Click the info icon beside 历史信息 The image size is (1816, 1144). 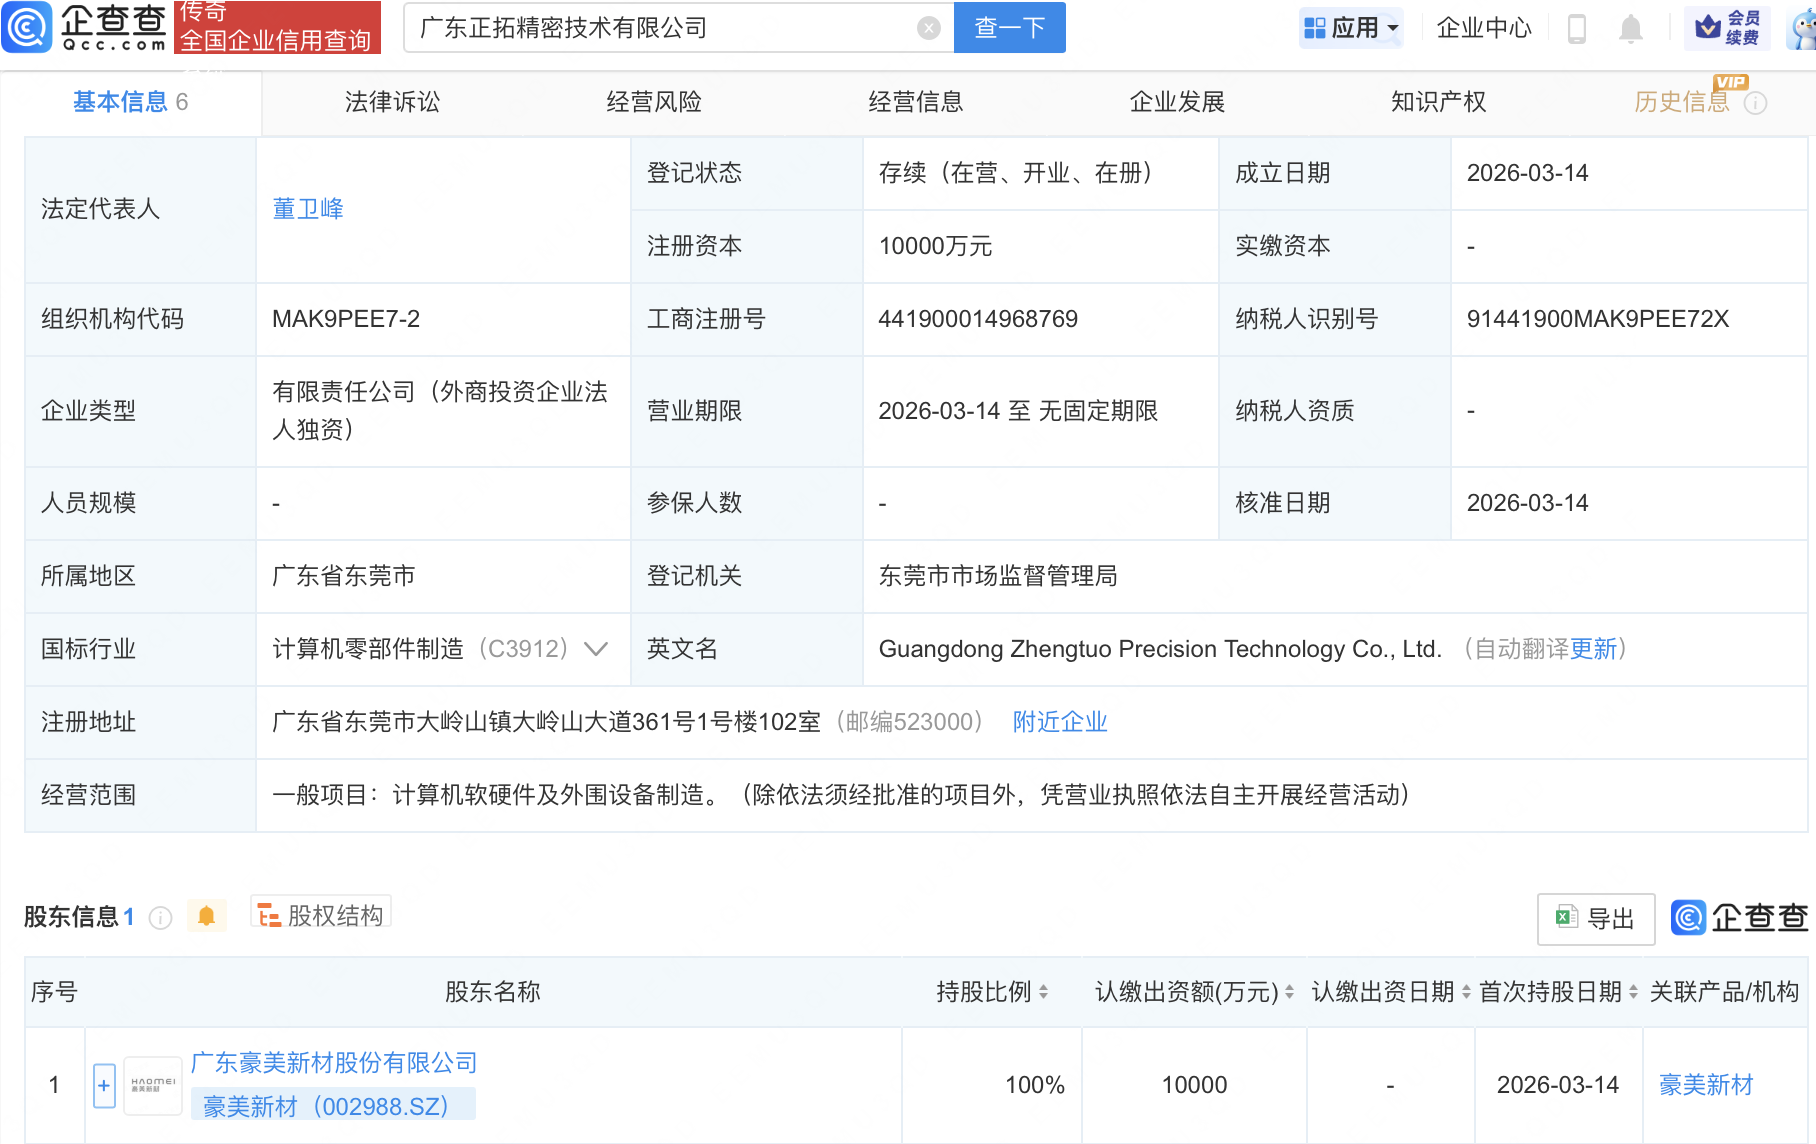click(x=1757, y=102)
